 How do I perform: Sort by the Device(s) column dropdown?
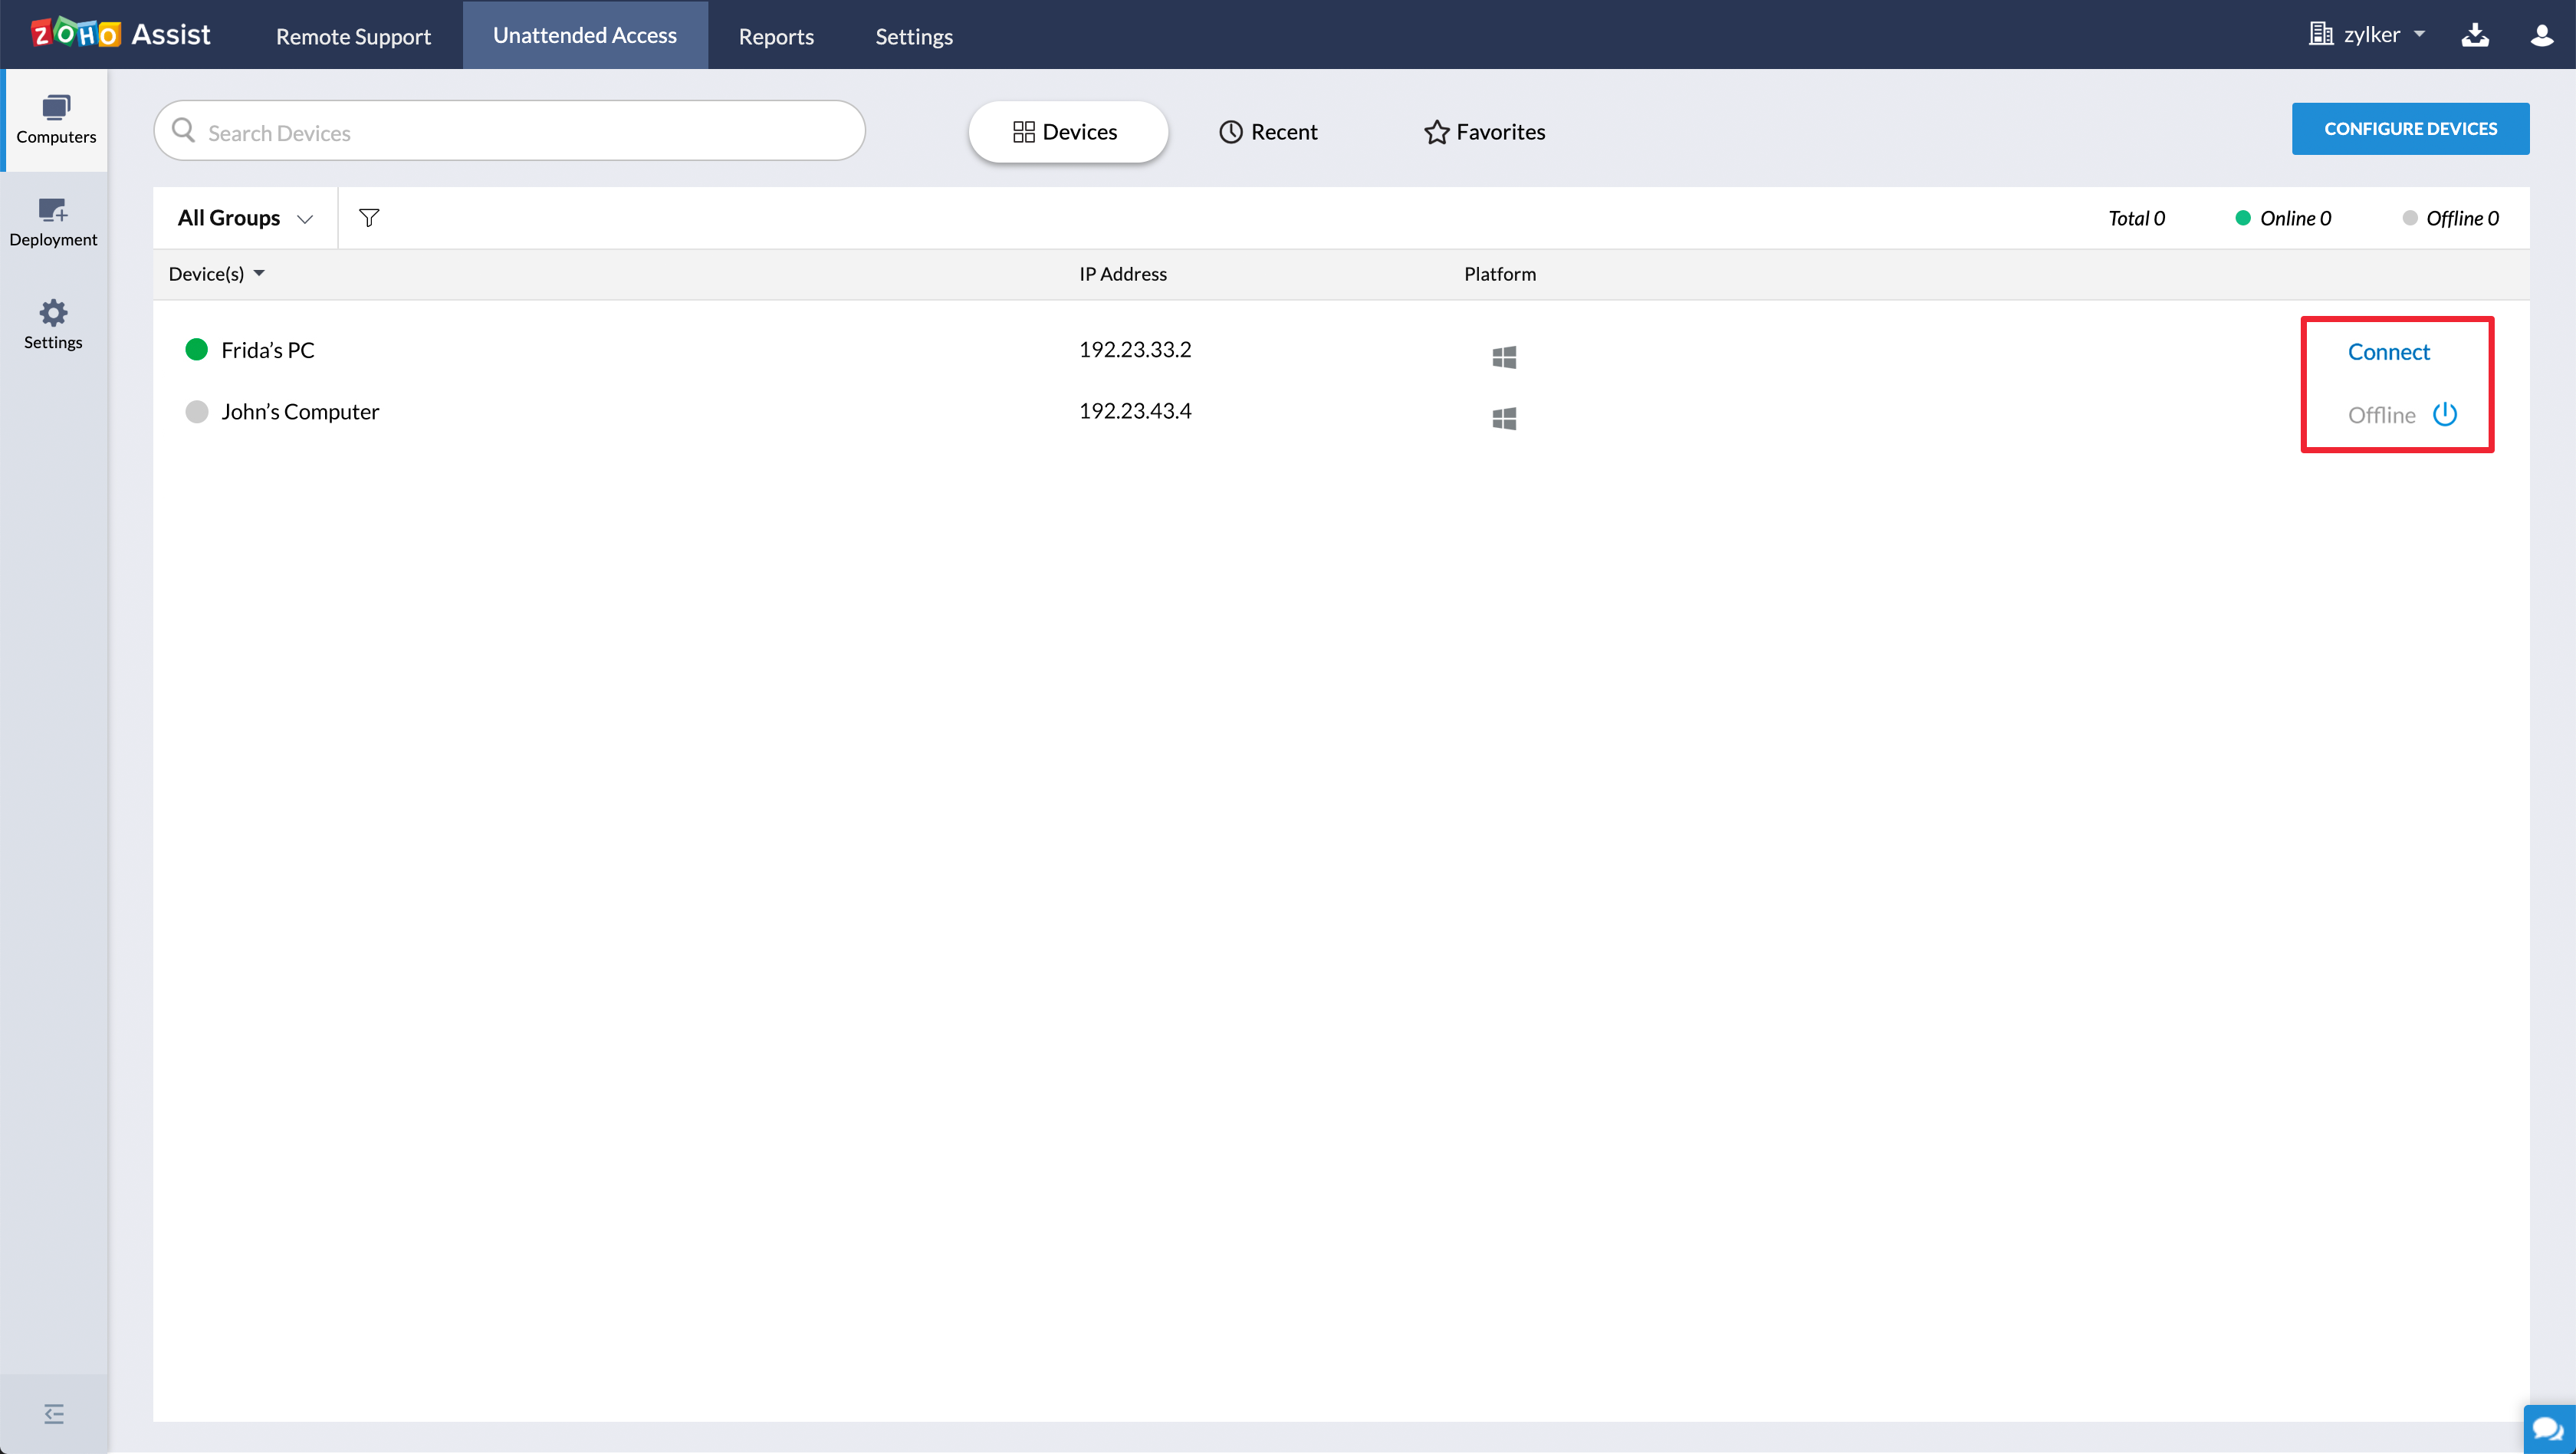pyautogui.click(x=216, y=274)
